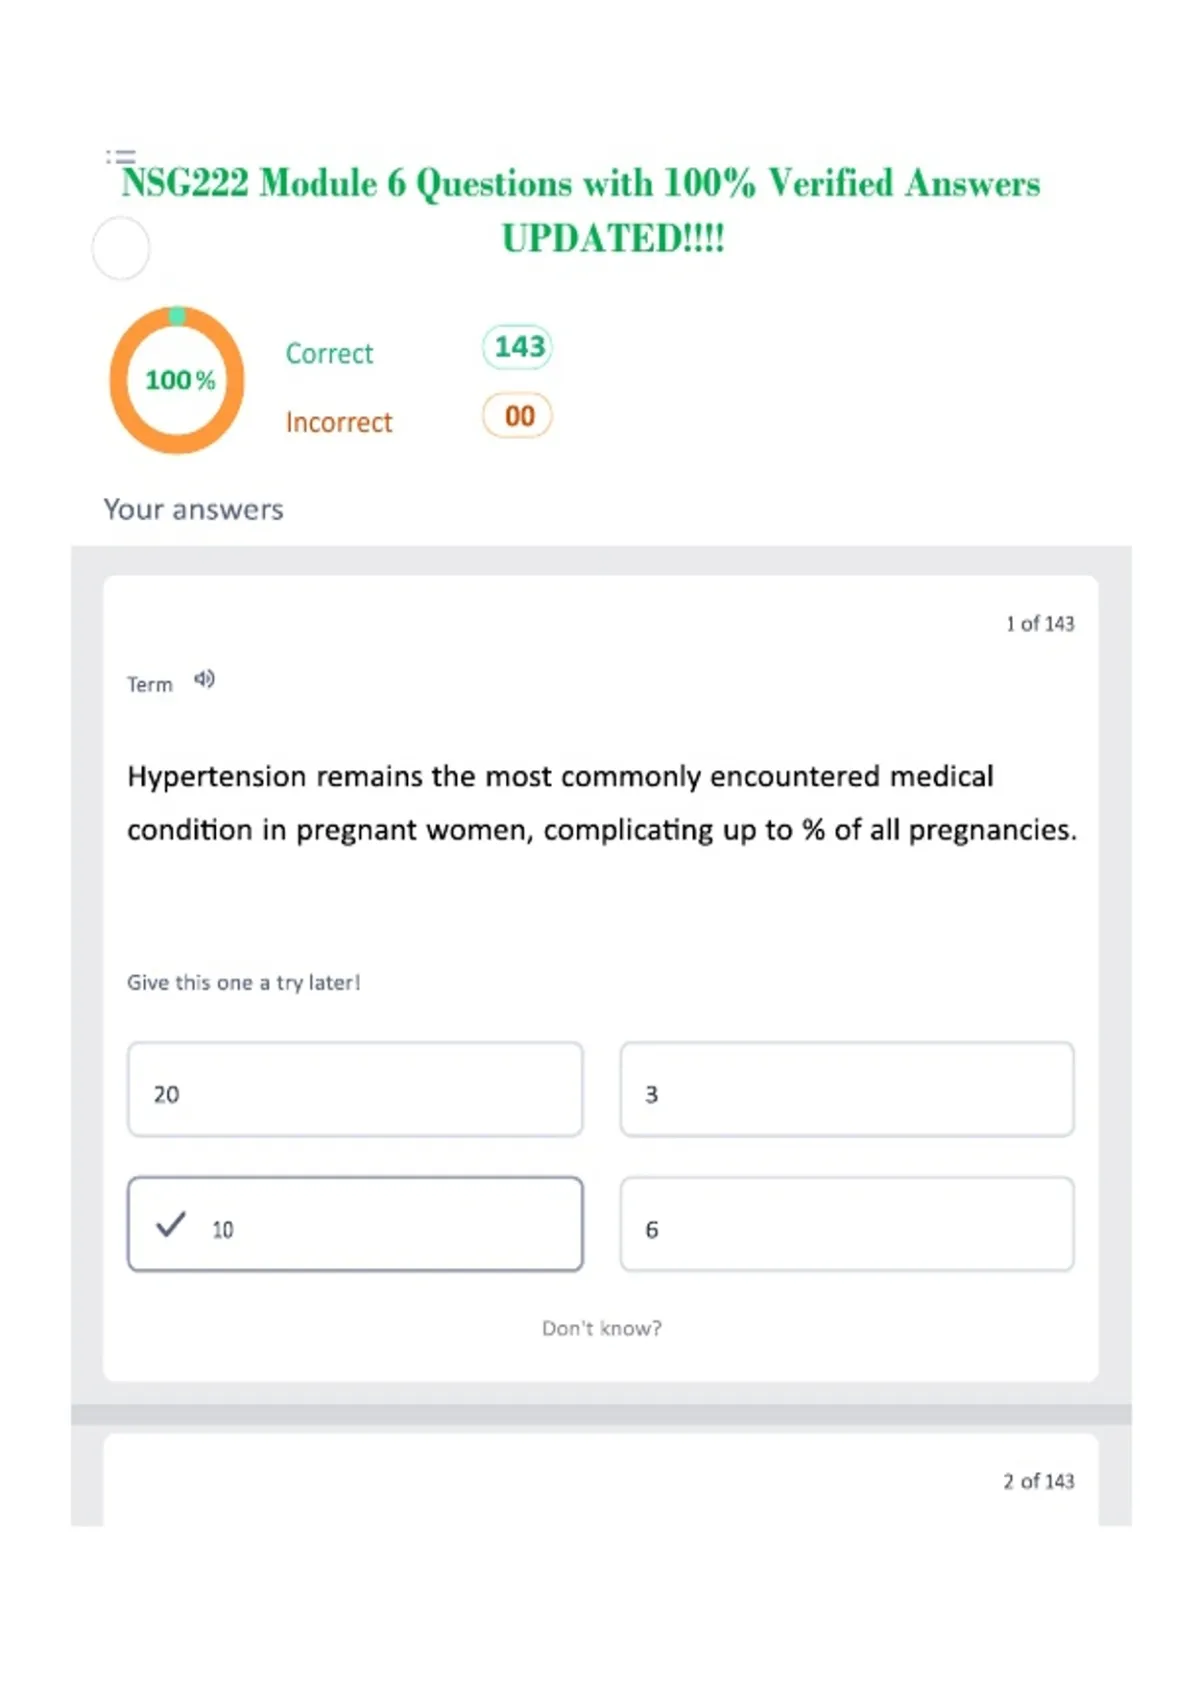The height and width of the screenshot is (1700, 1200).
Task: Click the Correct count badge 143
Action: tap(518, 347)
